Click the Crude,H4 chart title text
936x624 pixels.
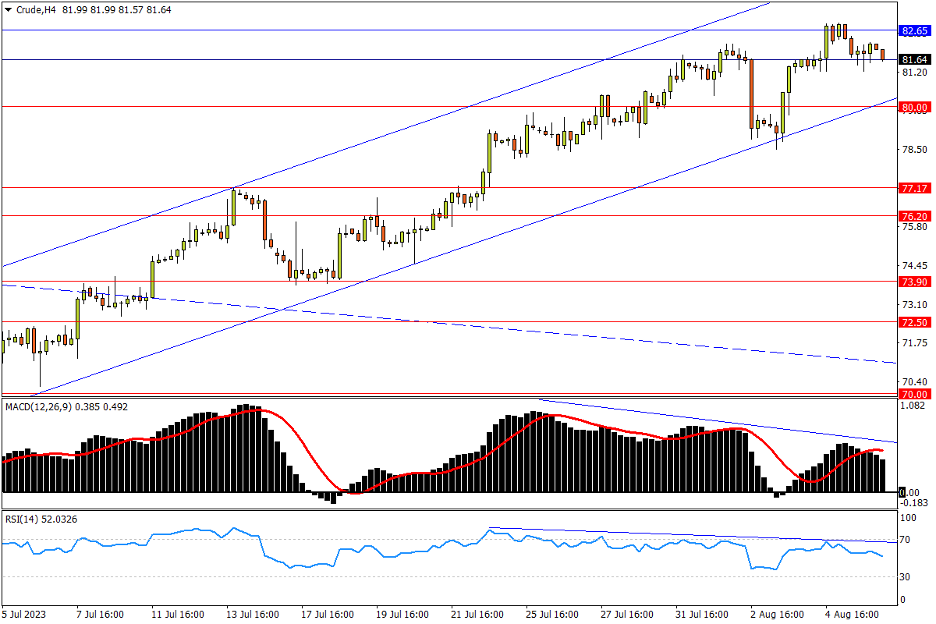pos(36,10)
